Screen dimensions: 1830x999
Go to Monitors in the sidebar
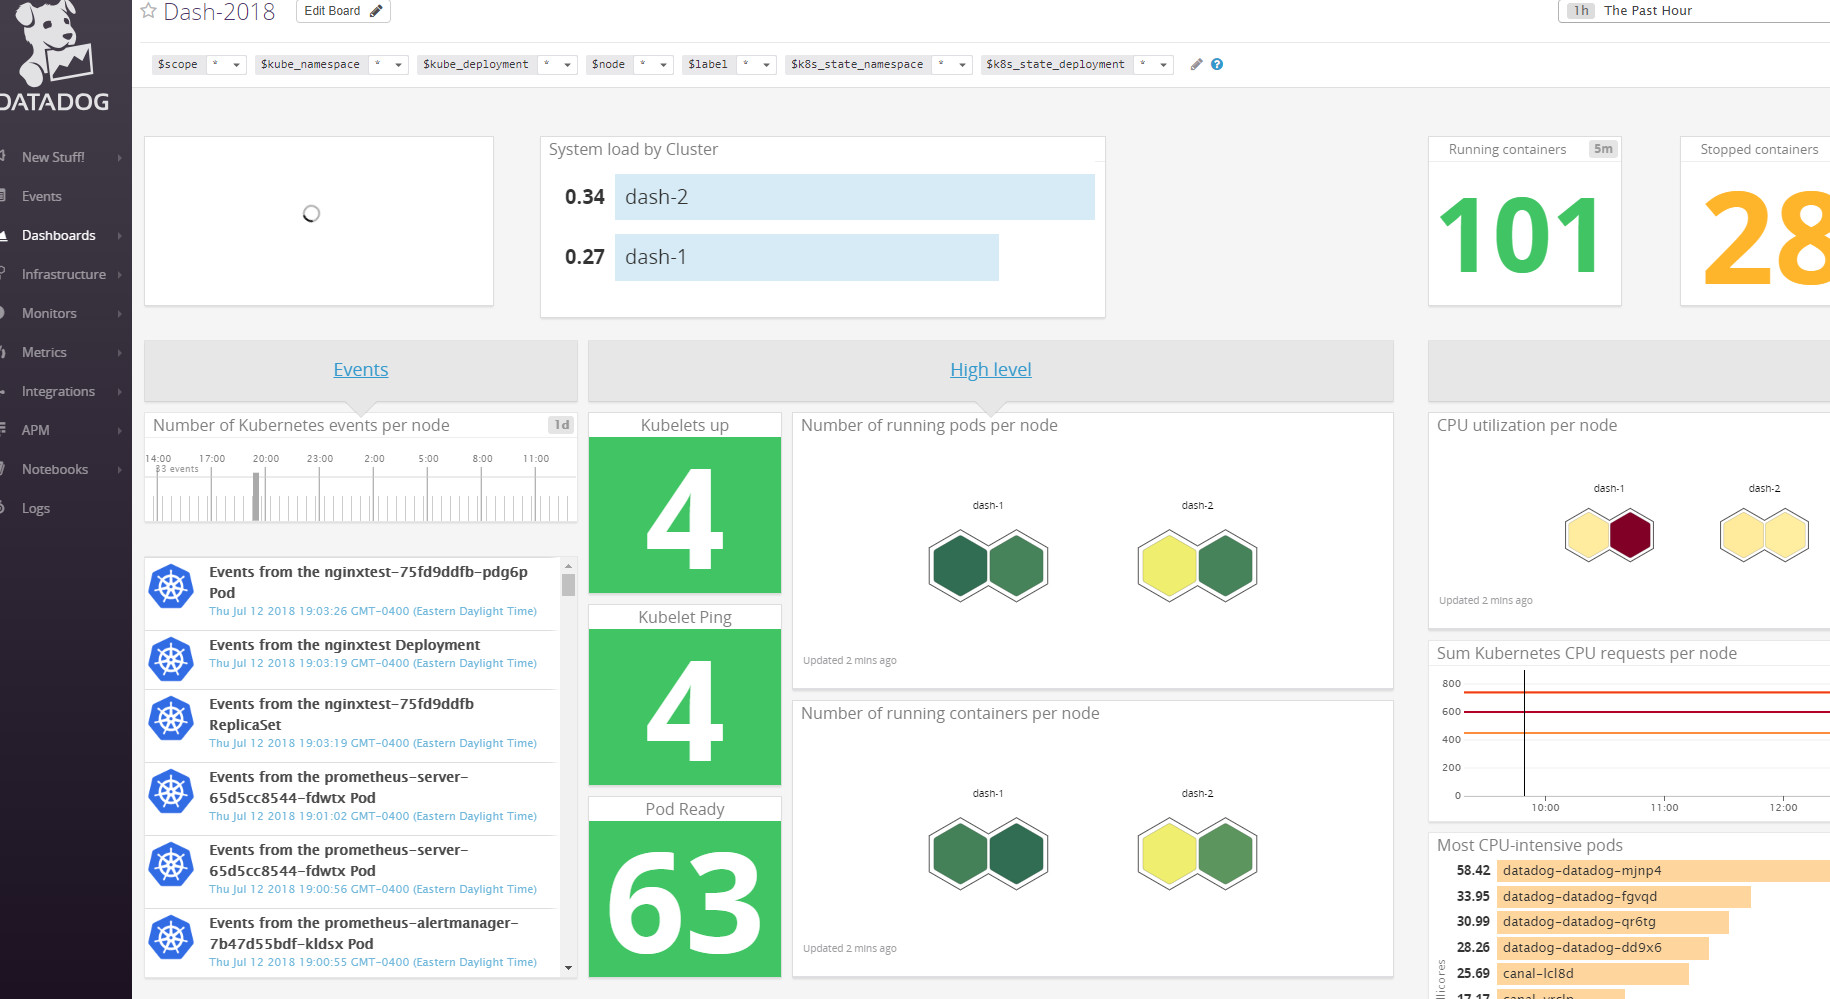[x=49, y=313]
